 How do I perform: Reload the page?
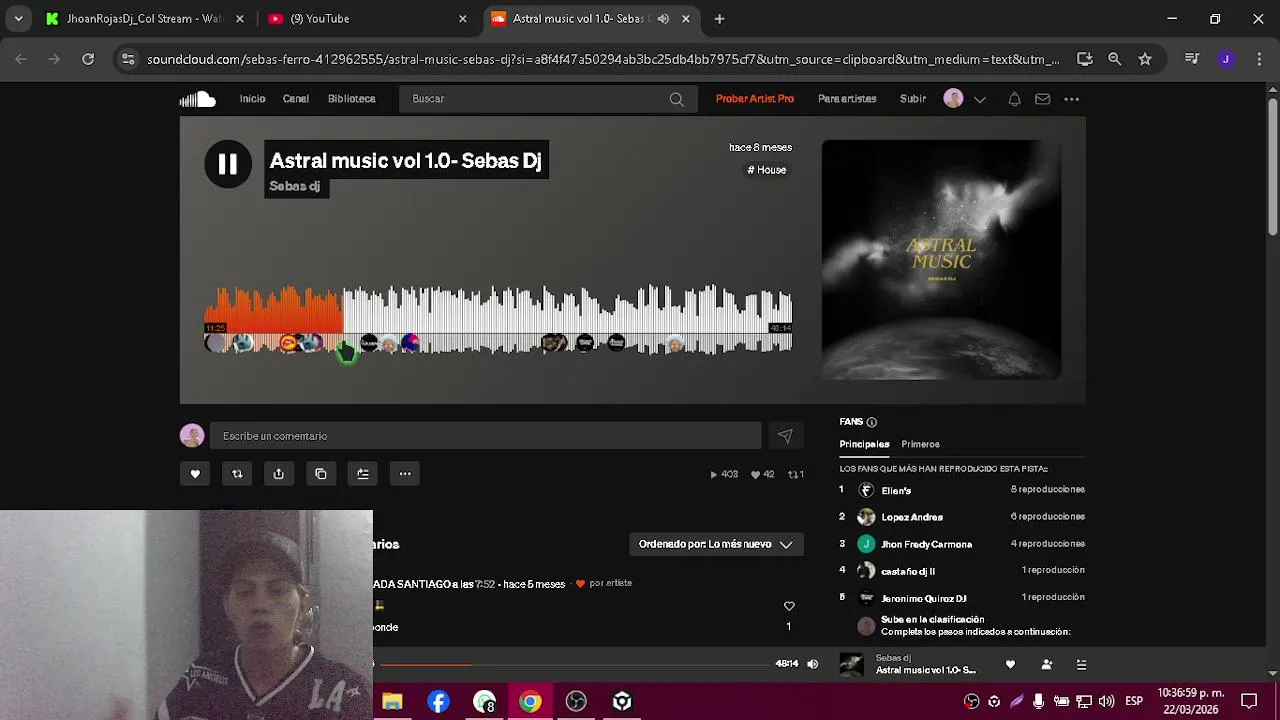[88, 59]
